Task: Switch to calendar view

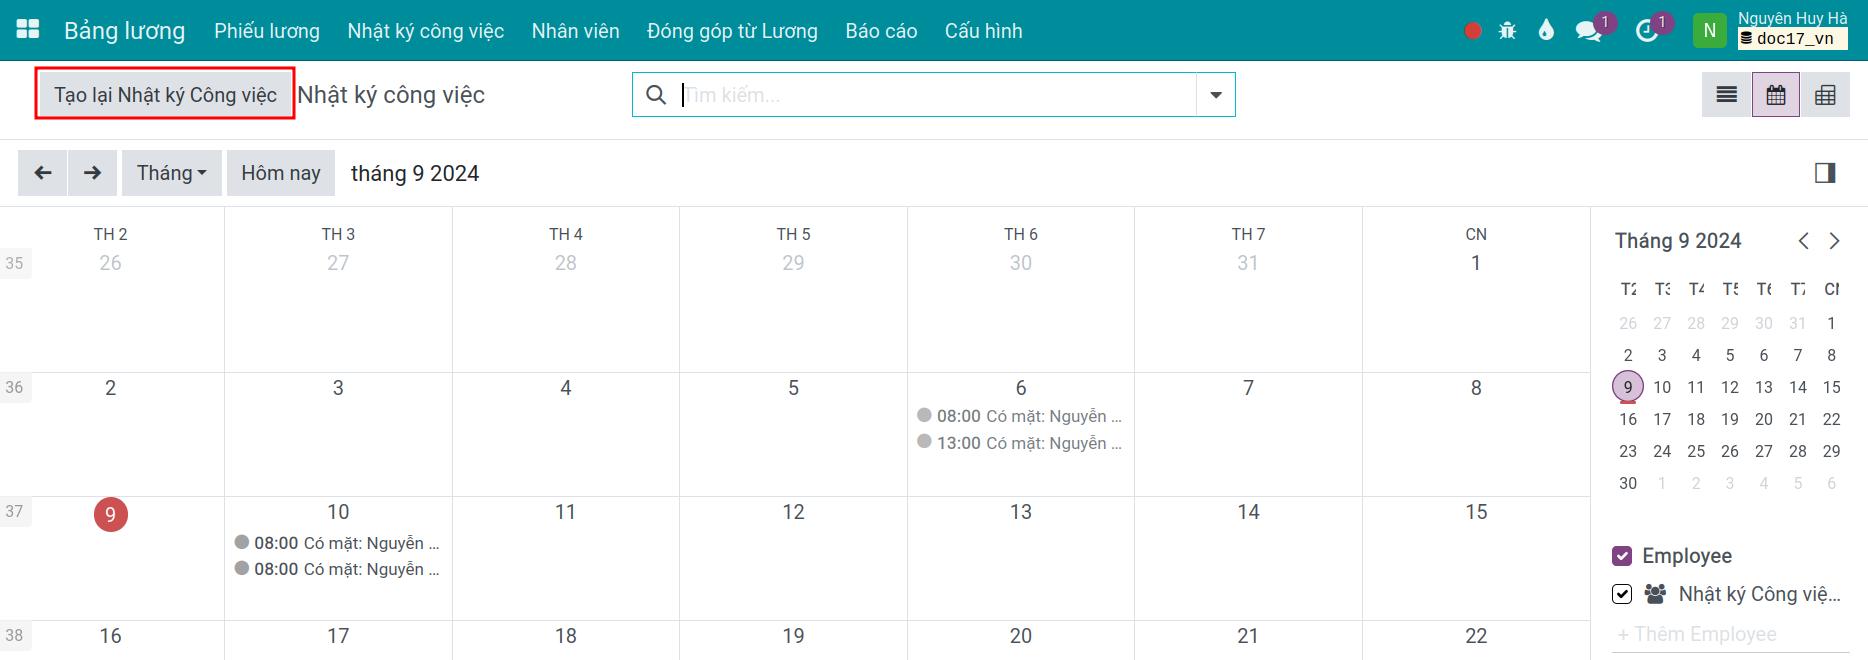Action: [1776, 95]
